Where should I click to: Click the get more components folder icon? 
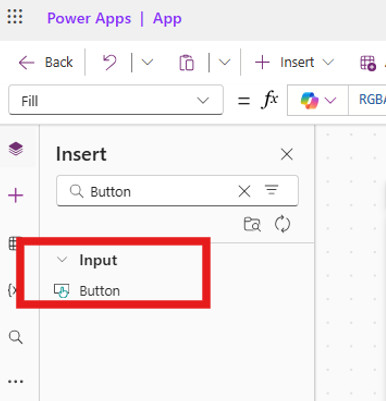point(252,224)
